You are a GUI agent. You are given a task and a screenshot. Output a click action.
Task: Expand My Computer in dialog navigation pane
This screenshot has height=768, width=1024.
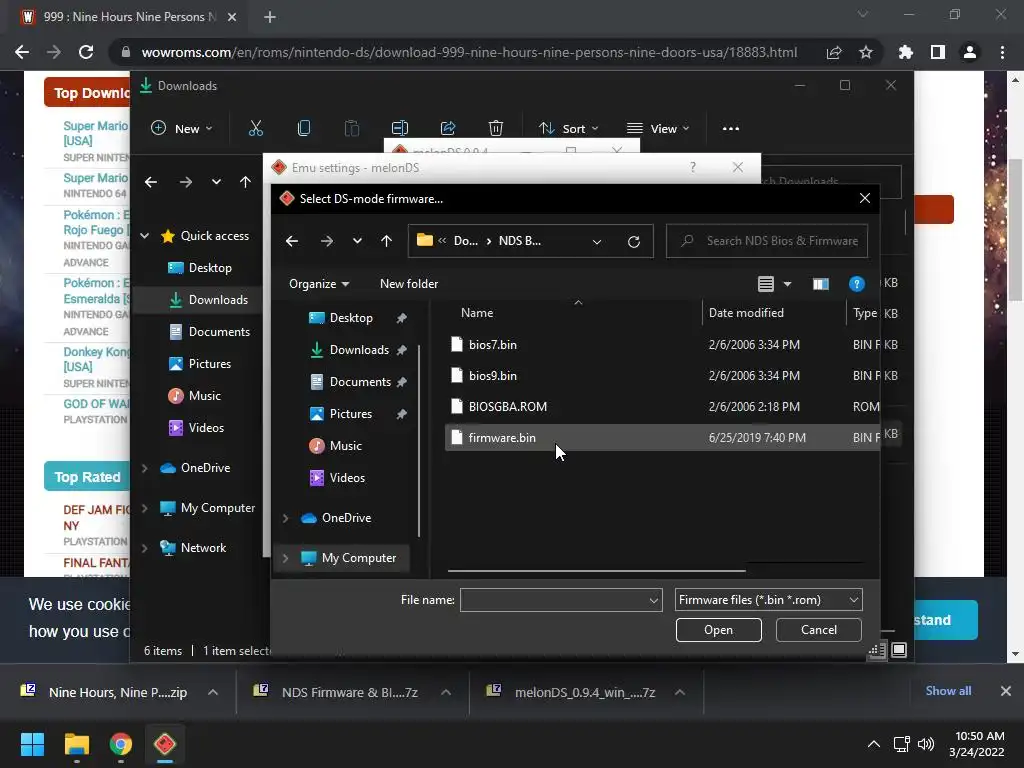285,558
